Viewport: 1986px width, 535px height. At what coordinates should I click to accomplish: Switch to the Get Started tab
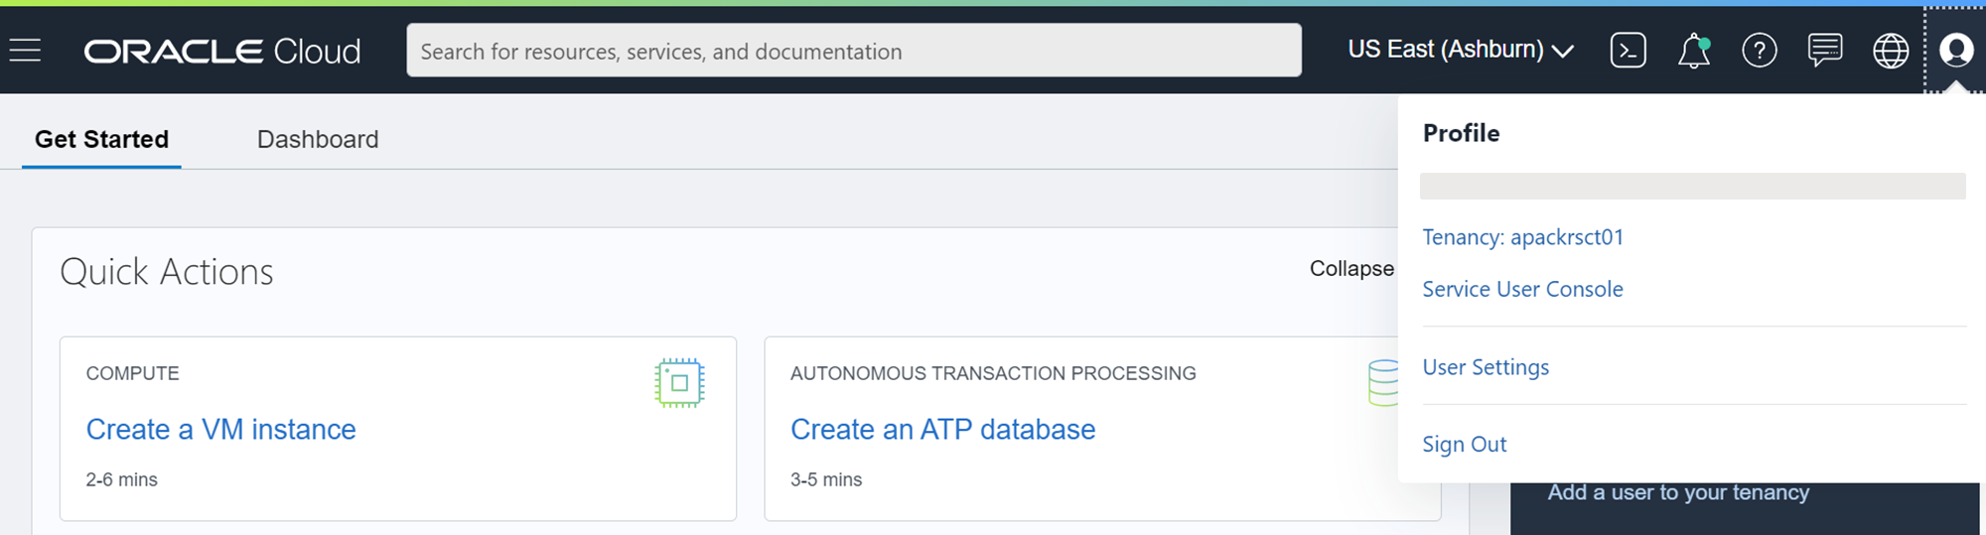pyautogui.click(x=102, y=139)
